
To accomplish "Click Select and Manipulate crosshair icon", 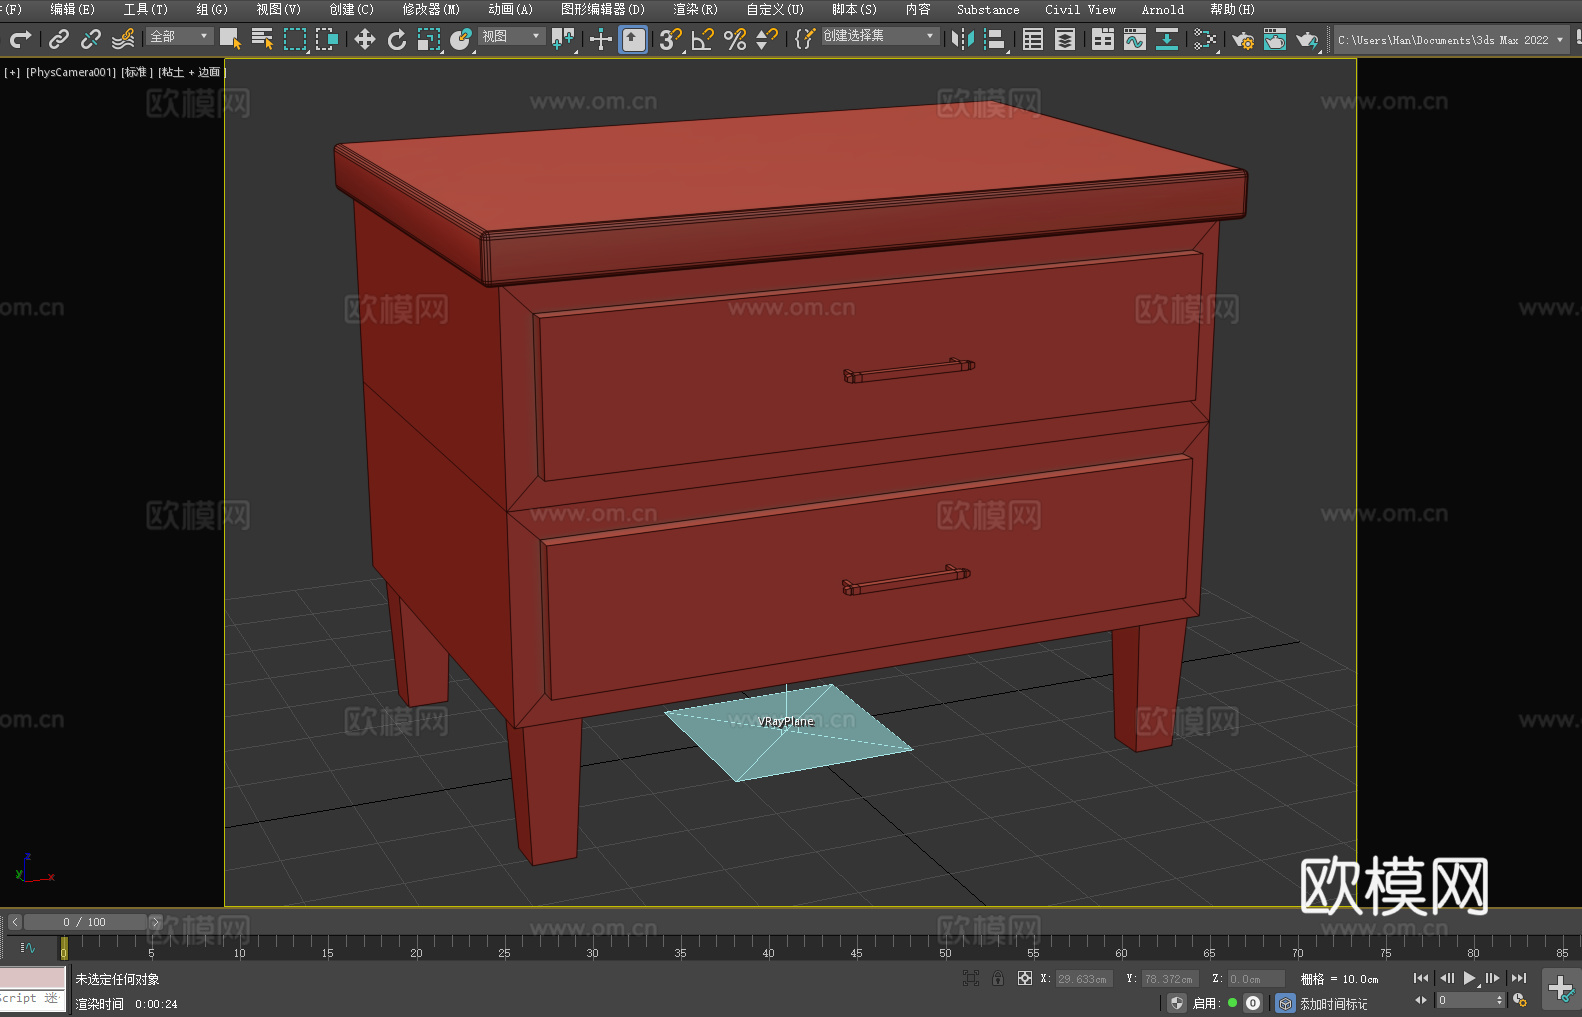I will click(600, 39).
